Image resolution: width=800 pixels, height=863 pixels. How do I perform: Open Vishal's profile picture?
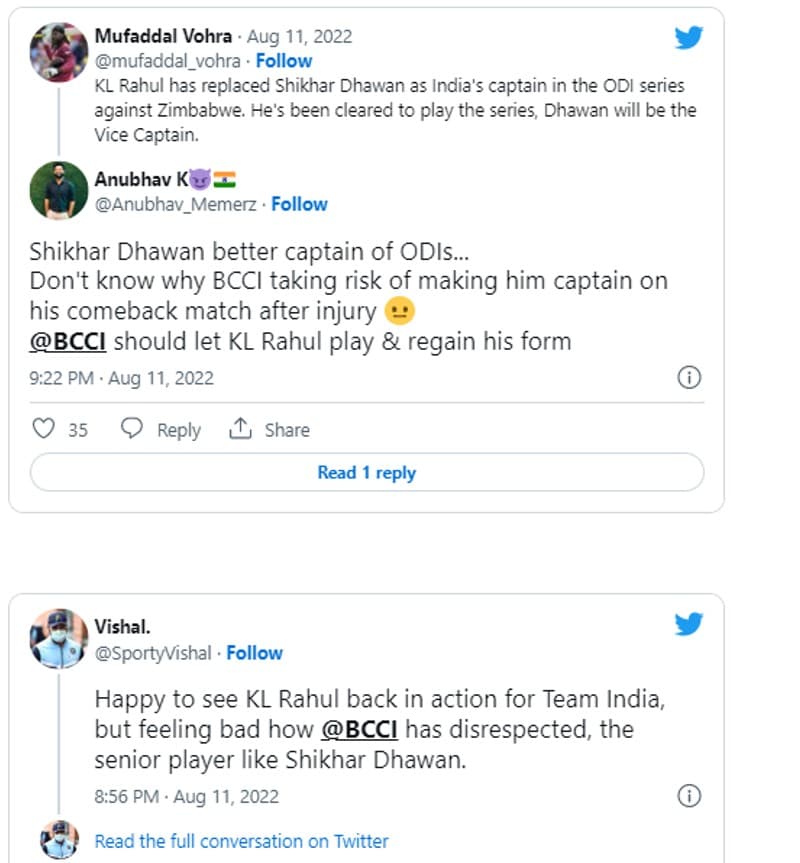58,637
